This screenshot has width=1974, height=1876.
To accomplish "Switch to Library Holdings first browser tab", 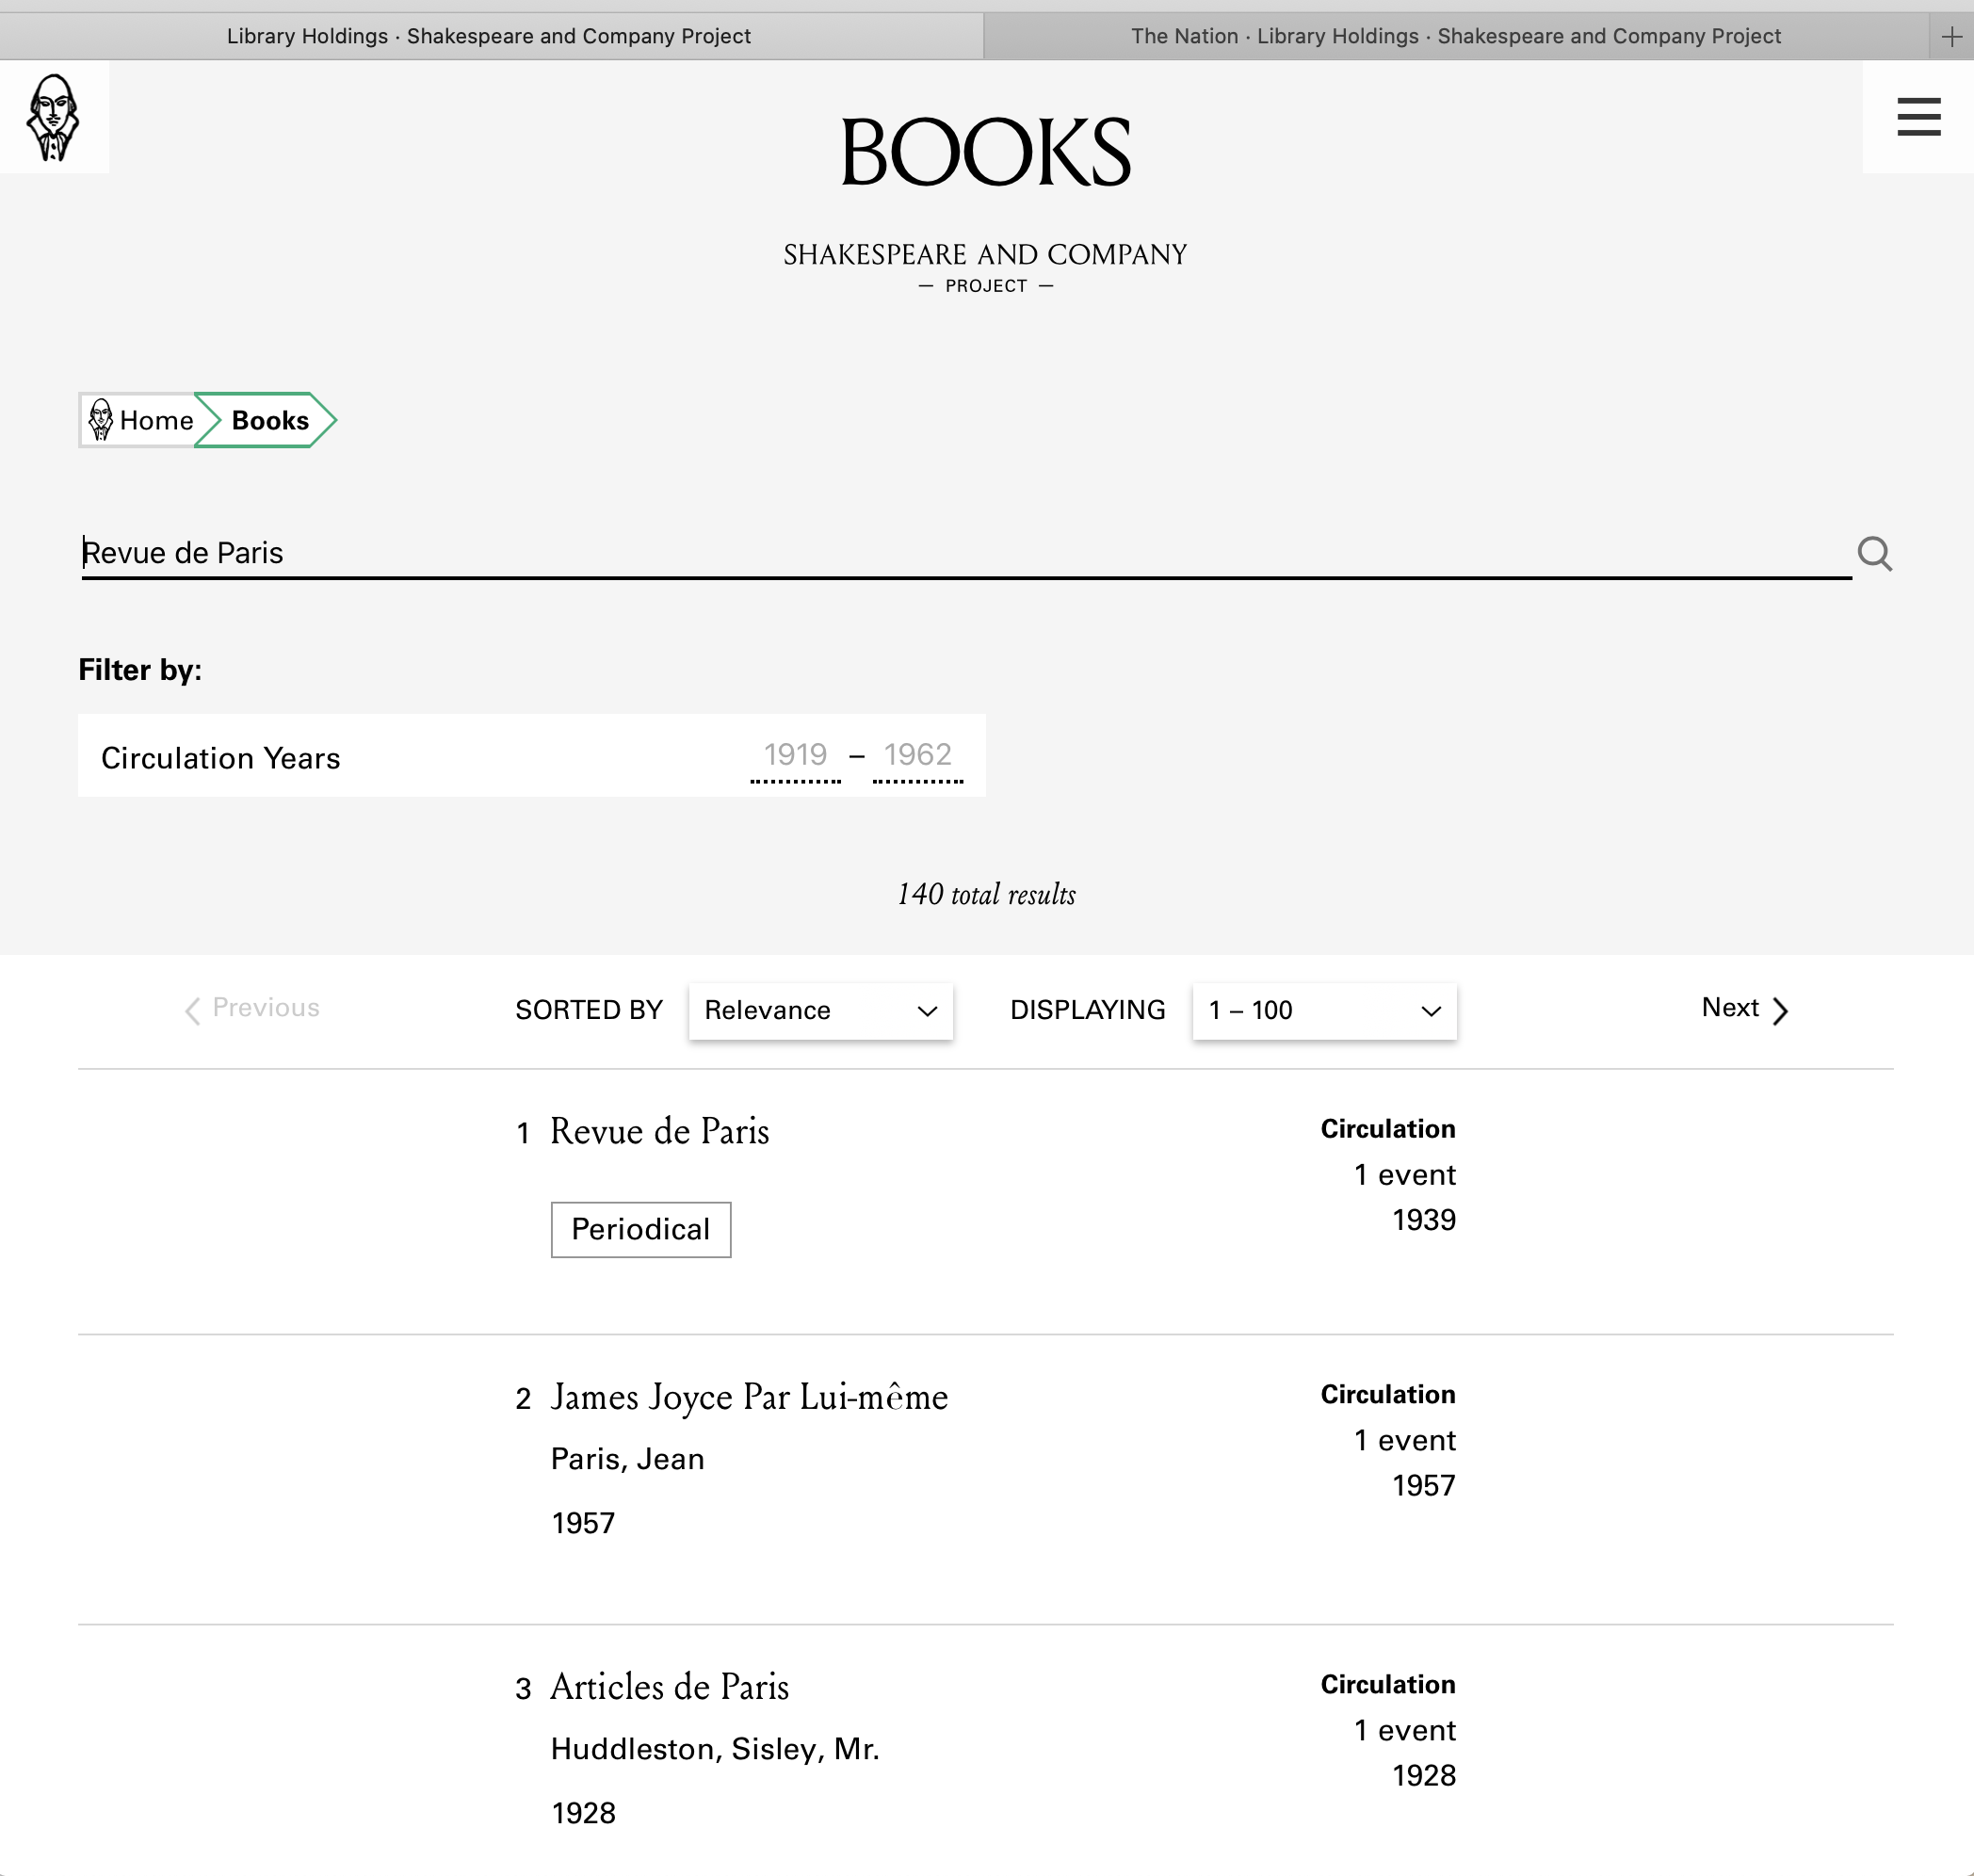I will pyautogui.click(x=488, y=37).
